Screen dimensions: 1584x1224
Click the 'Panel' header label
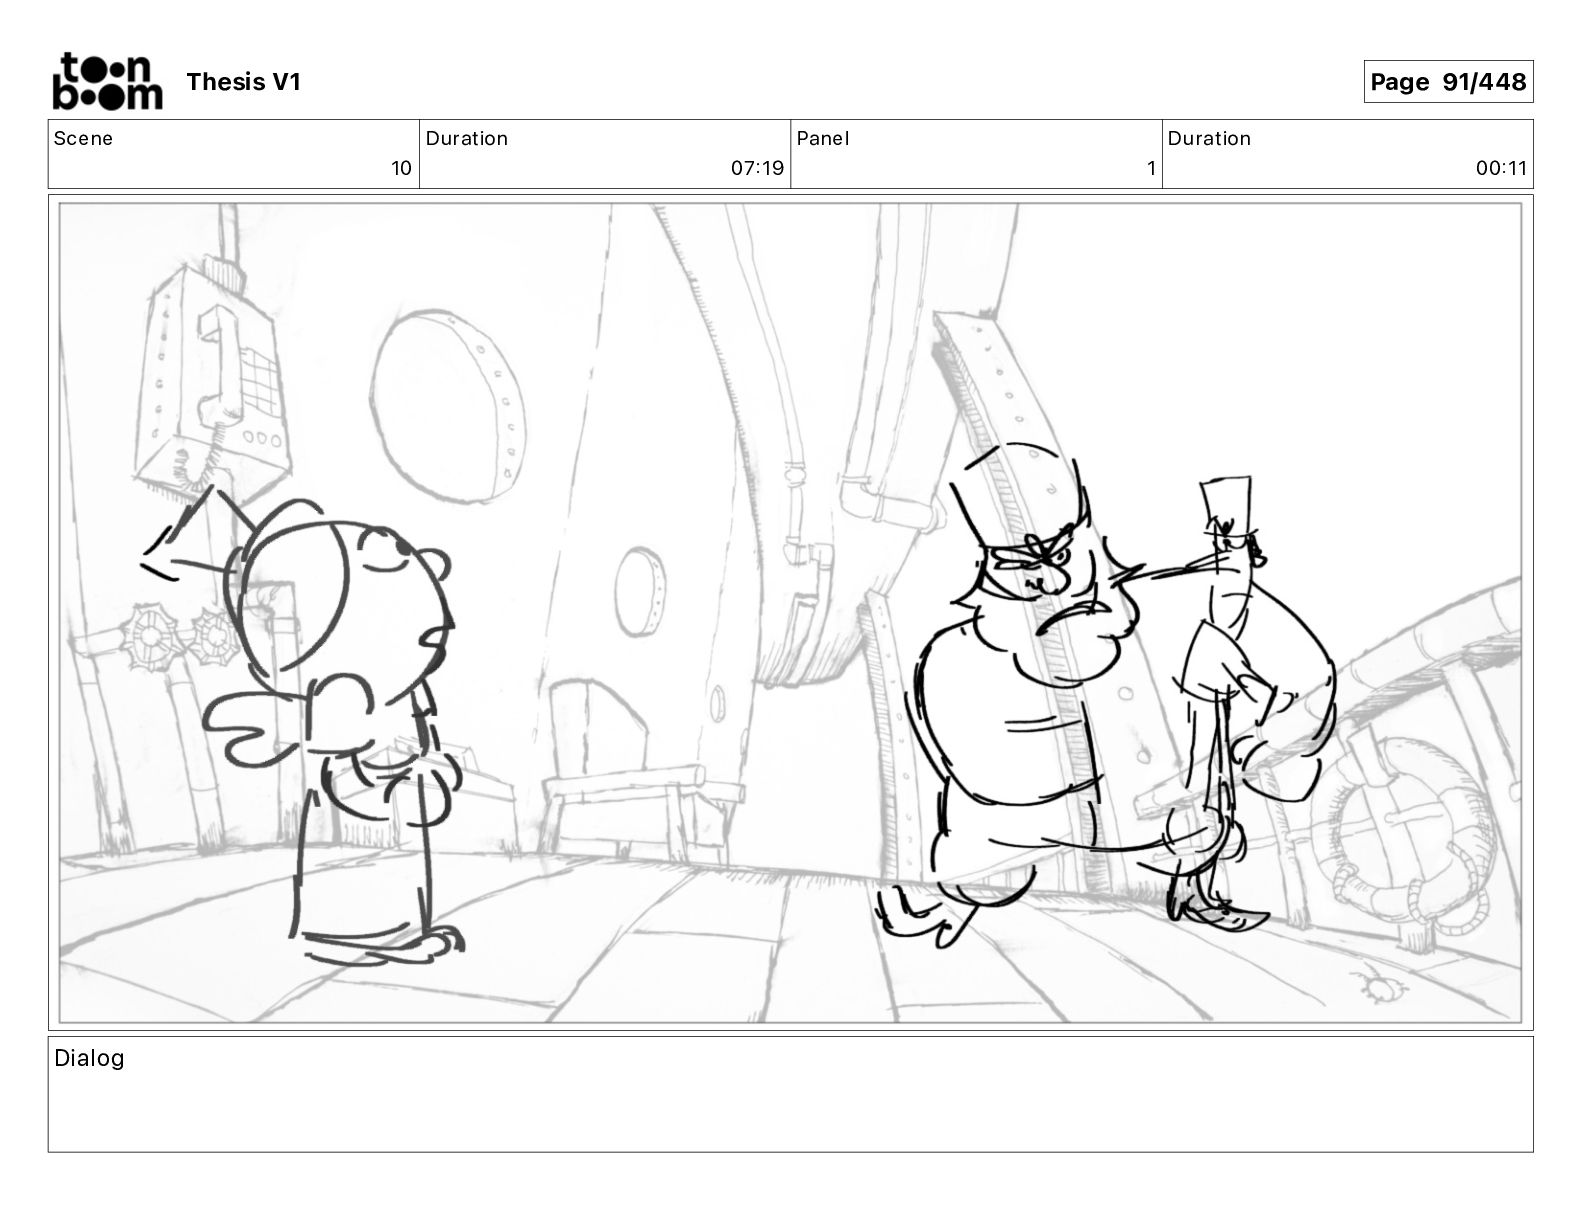[x=823, y=138]
